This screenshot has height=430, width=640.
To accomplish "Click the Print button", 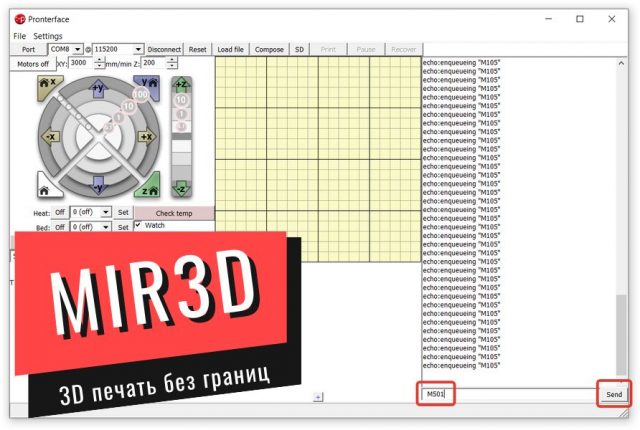I will tap(328, 49).
